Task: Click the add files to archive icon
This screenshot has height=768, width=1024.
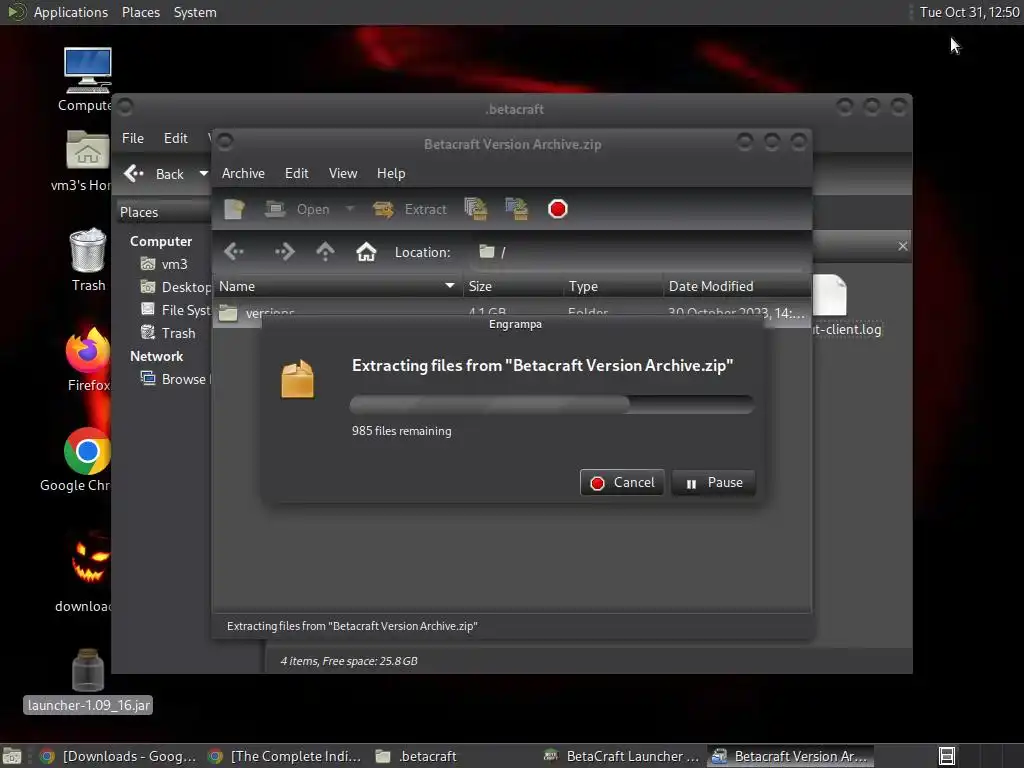Action: (x=476, y=209)
